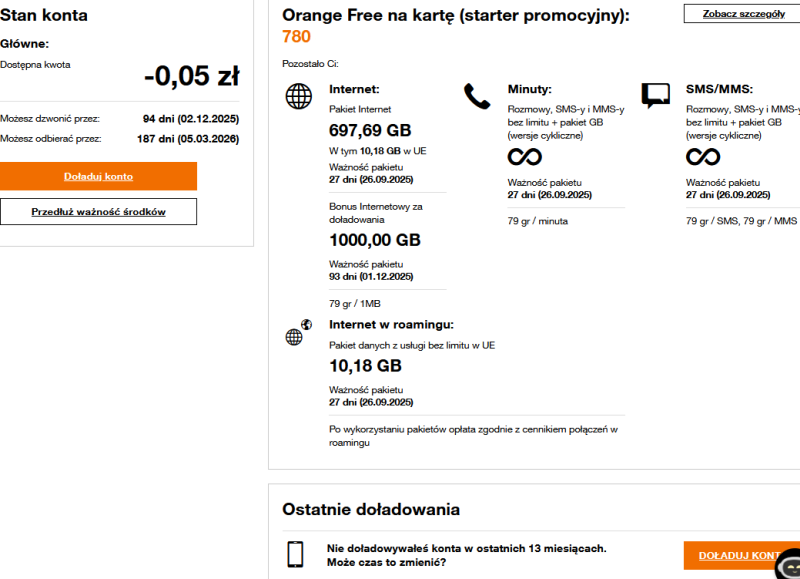
Task: Click the Internet globe icon
Action: coord(299,96)
